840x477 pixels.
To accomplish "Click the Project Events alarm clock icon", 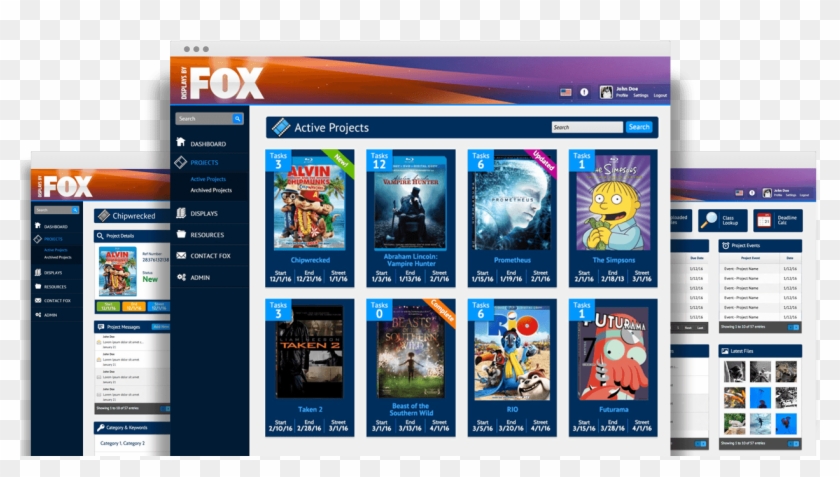I will click(725, 245).
